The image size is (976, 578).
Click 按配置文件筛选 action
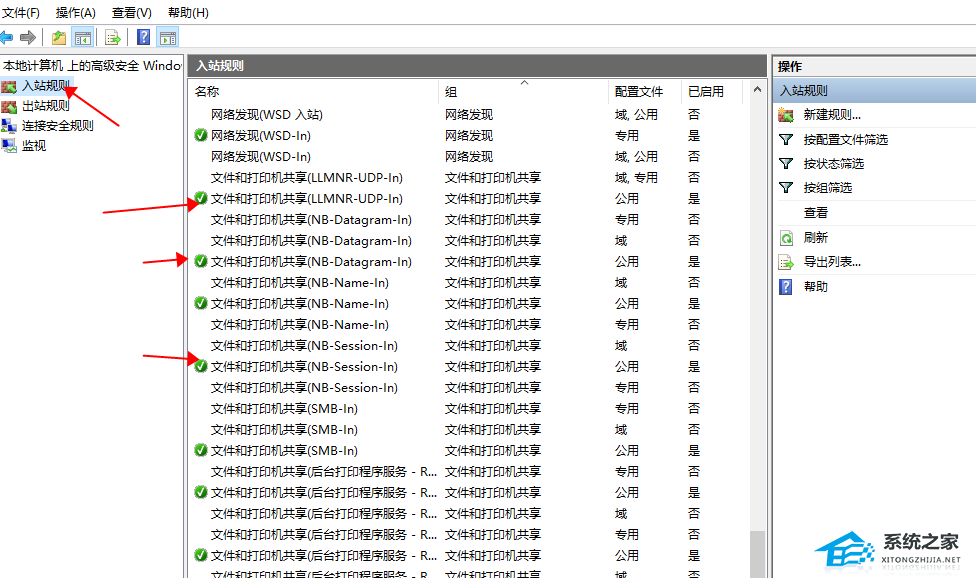[x=845, y=139]
